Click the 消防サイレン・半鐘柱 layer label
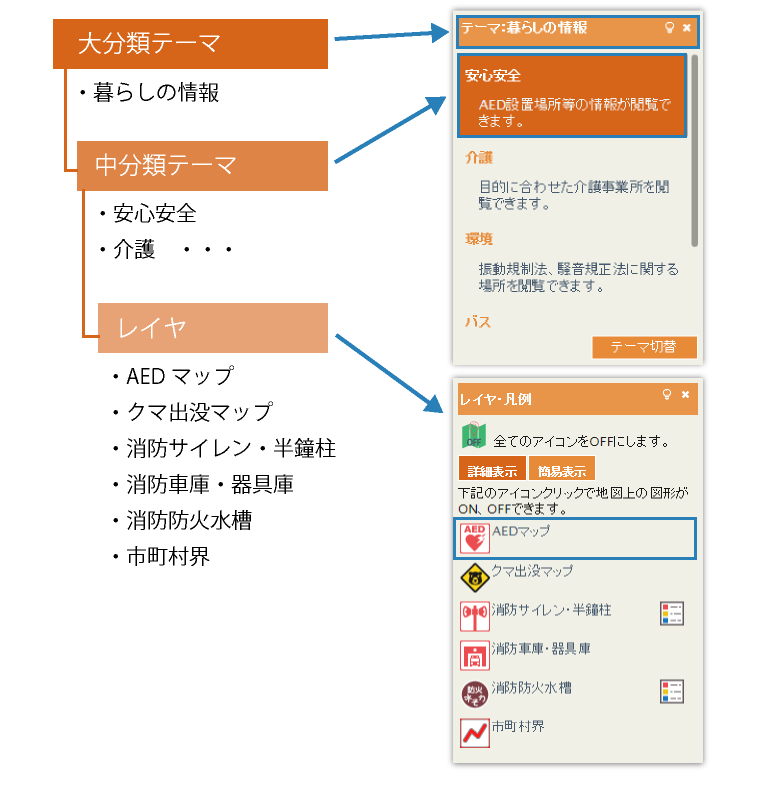 tap(551, 610)
